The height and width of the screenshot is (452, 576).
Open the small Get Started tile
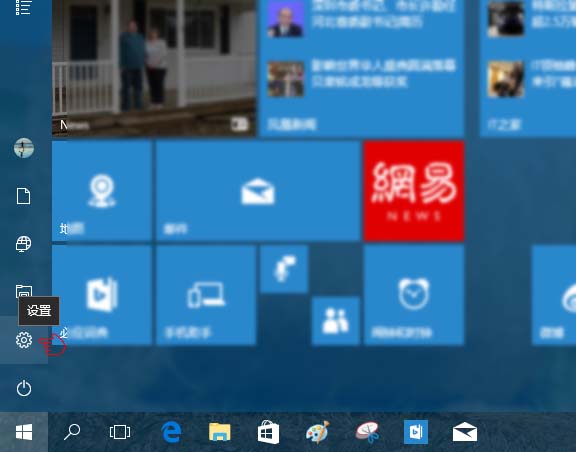(x=284, y=269)
